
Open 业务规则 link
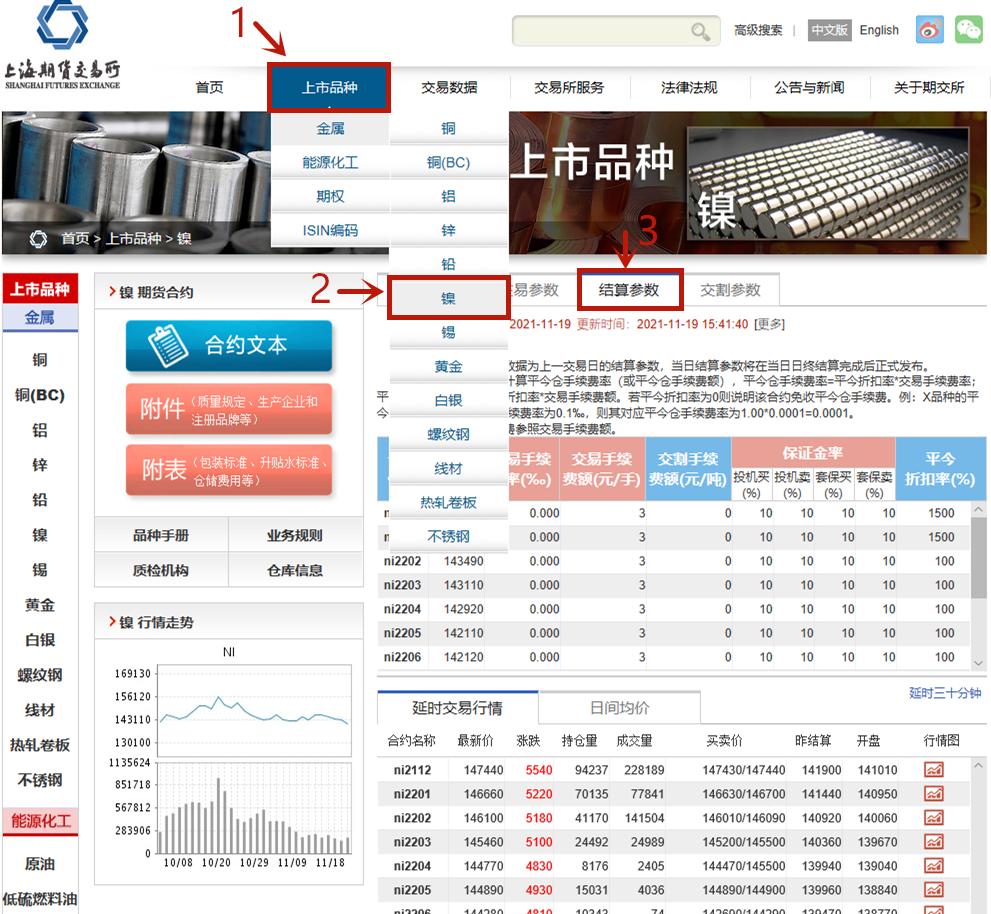click(x=295, y=535)
